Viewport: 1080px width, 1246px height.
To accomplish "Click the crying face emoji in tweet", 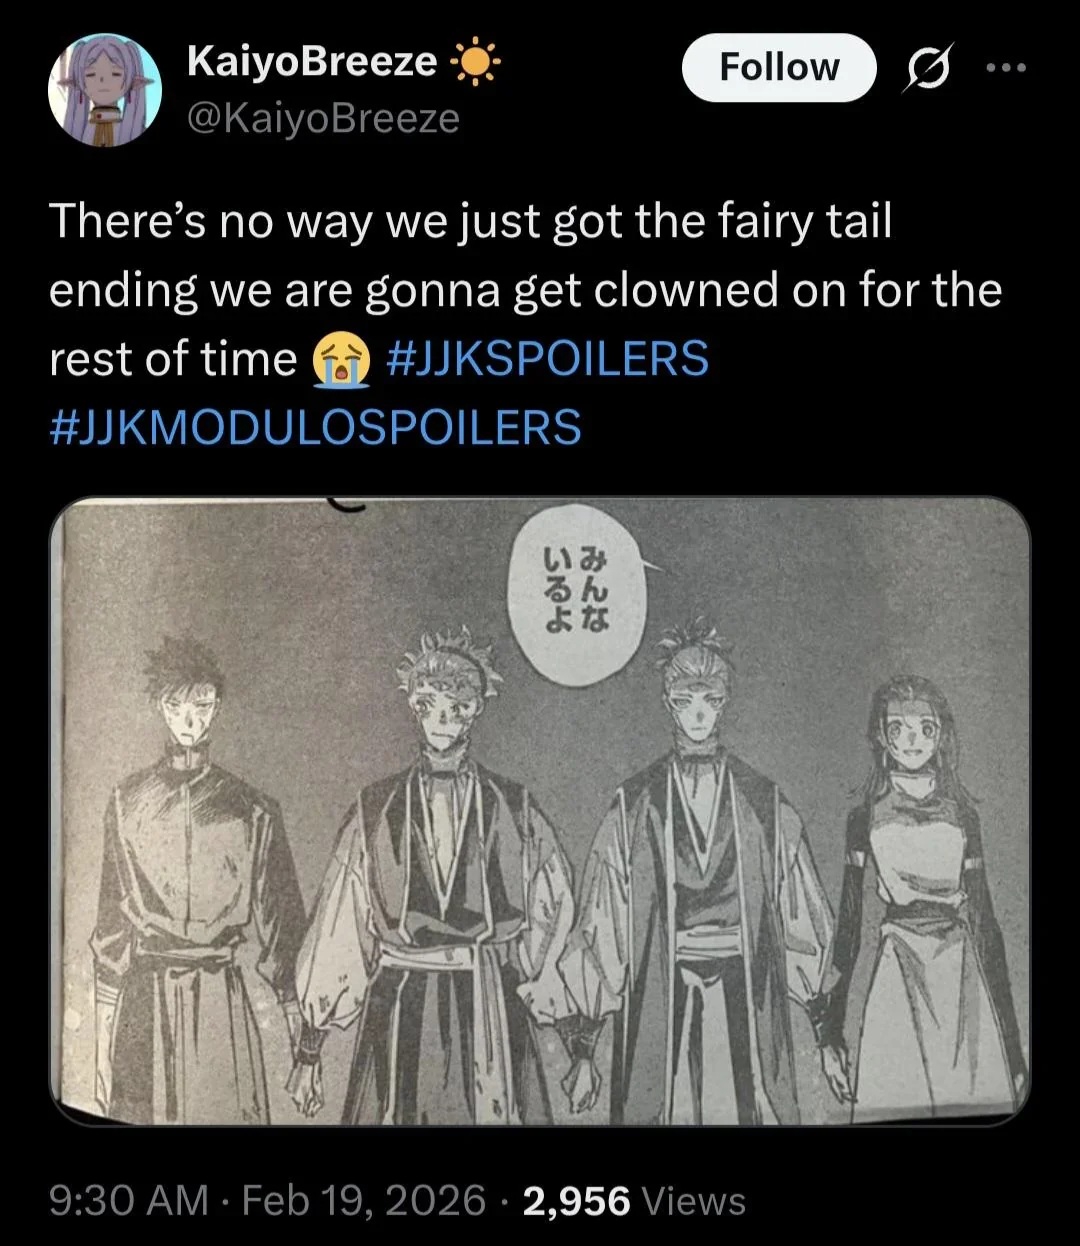I will coord(341,361).
